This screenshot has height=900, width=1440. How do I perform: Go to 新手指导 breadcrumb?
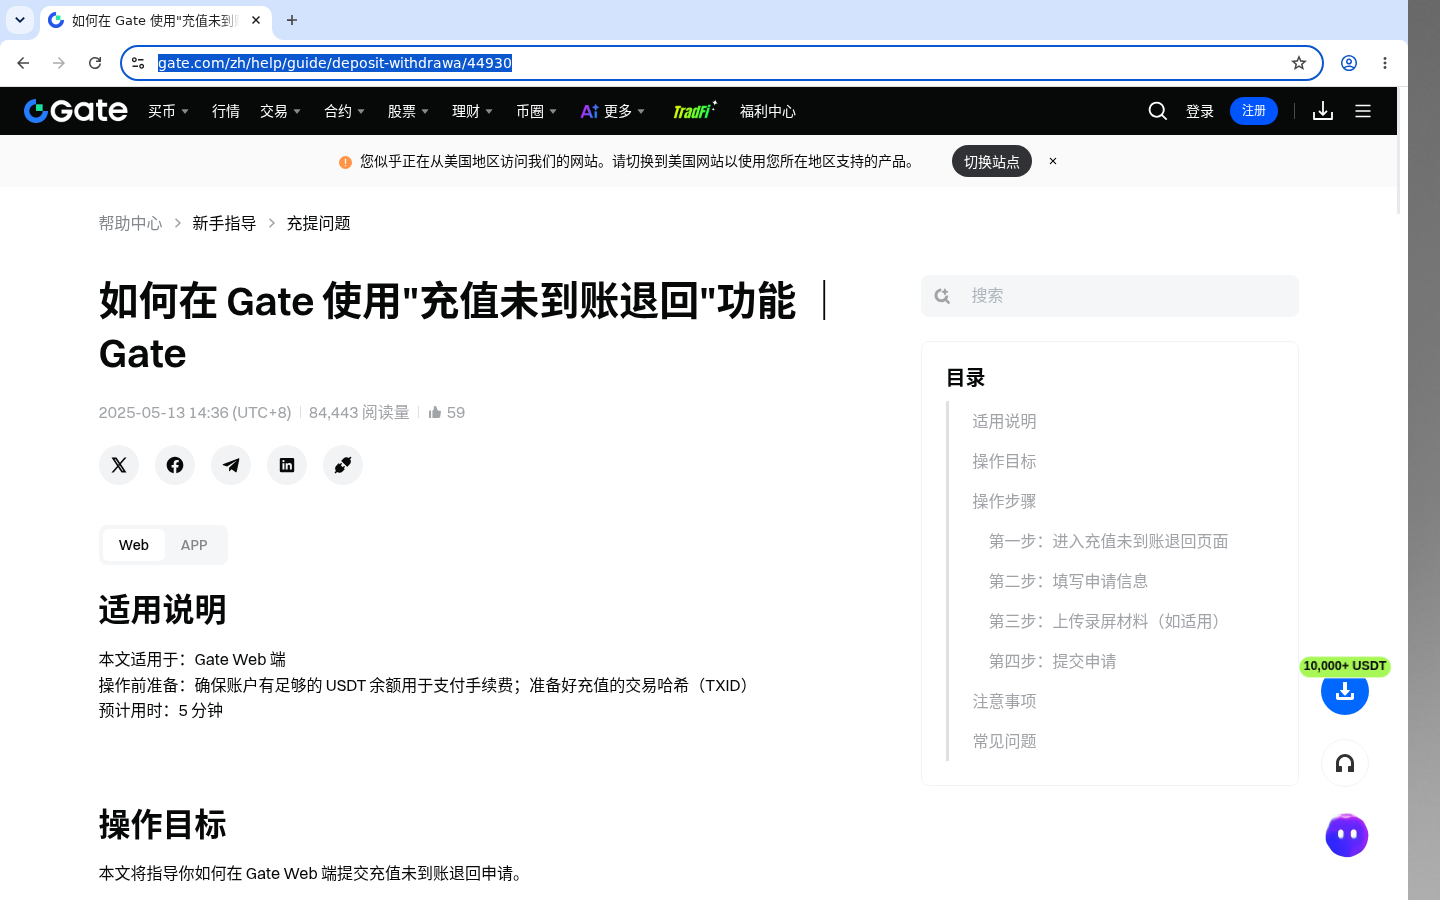point(224,223)
